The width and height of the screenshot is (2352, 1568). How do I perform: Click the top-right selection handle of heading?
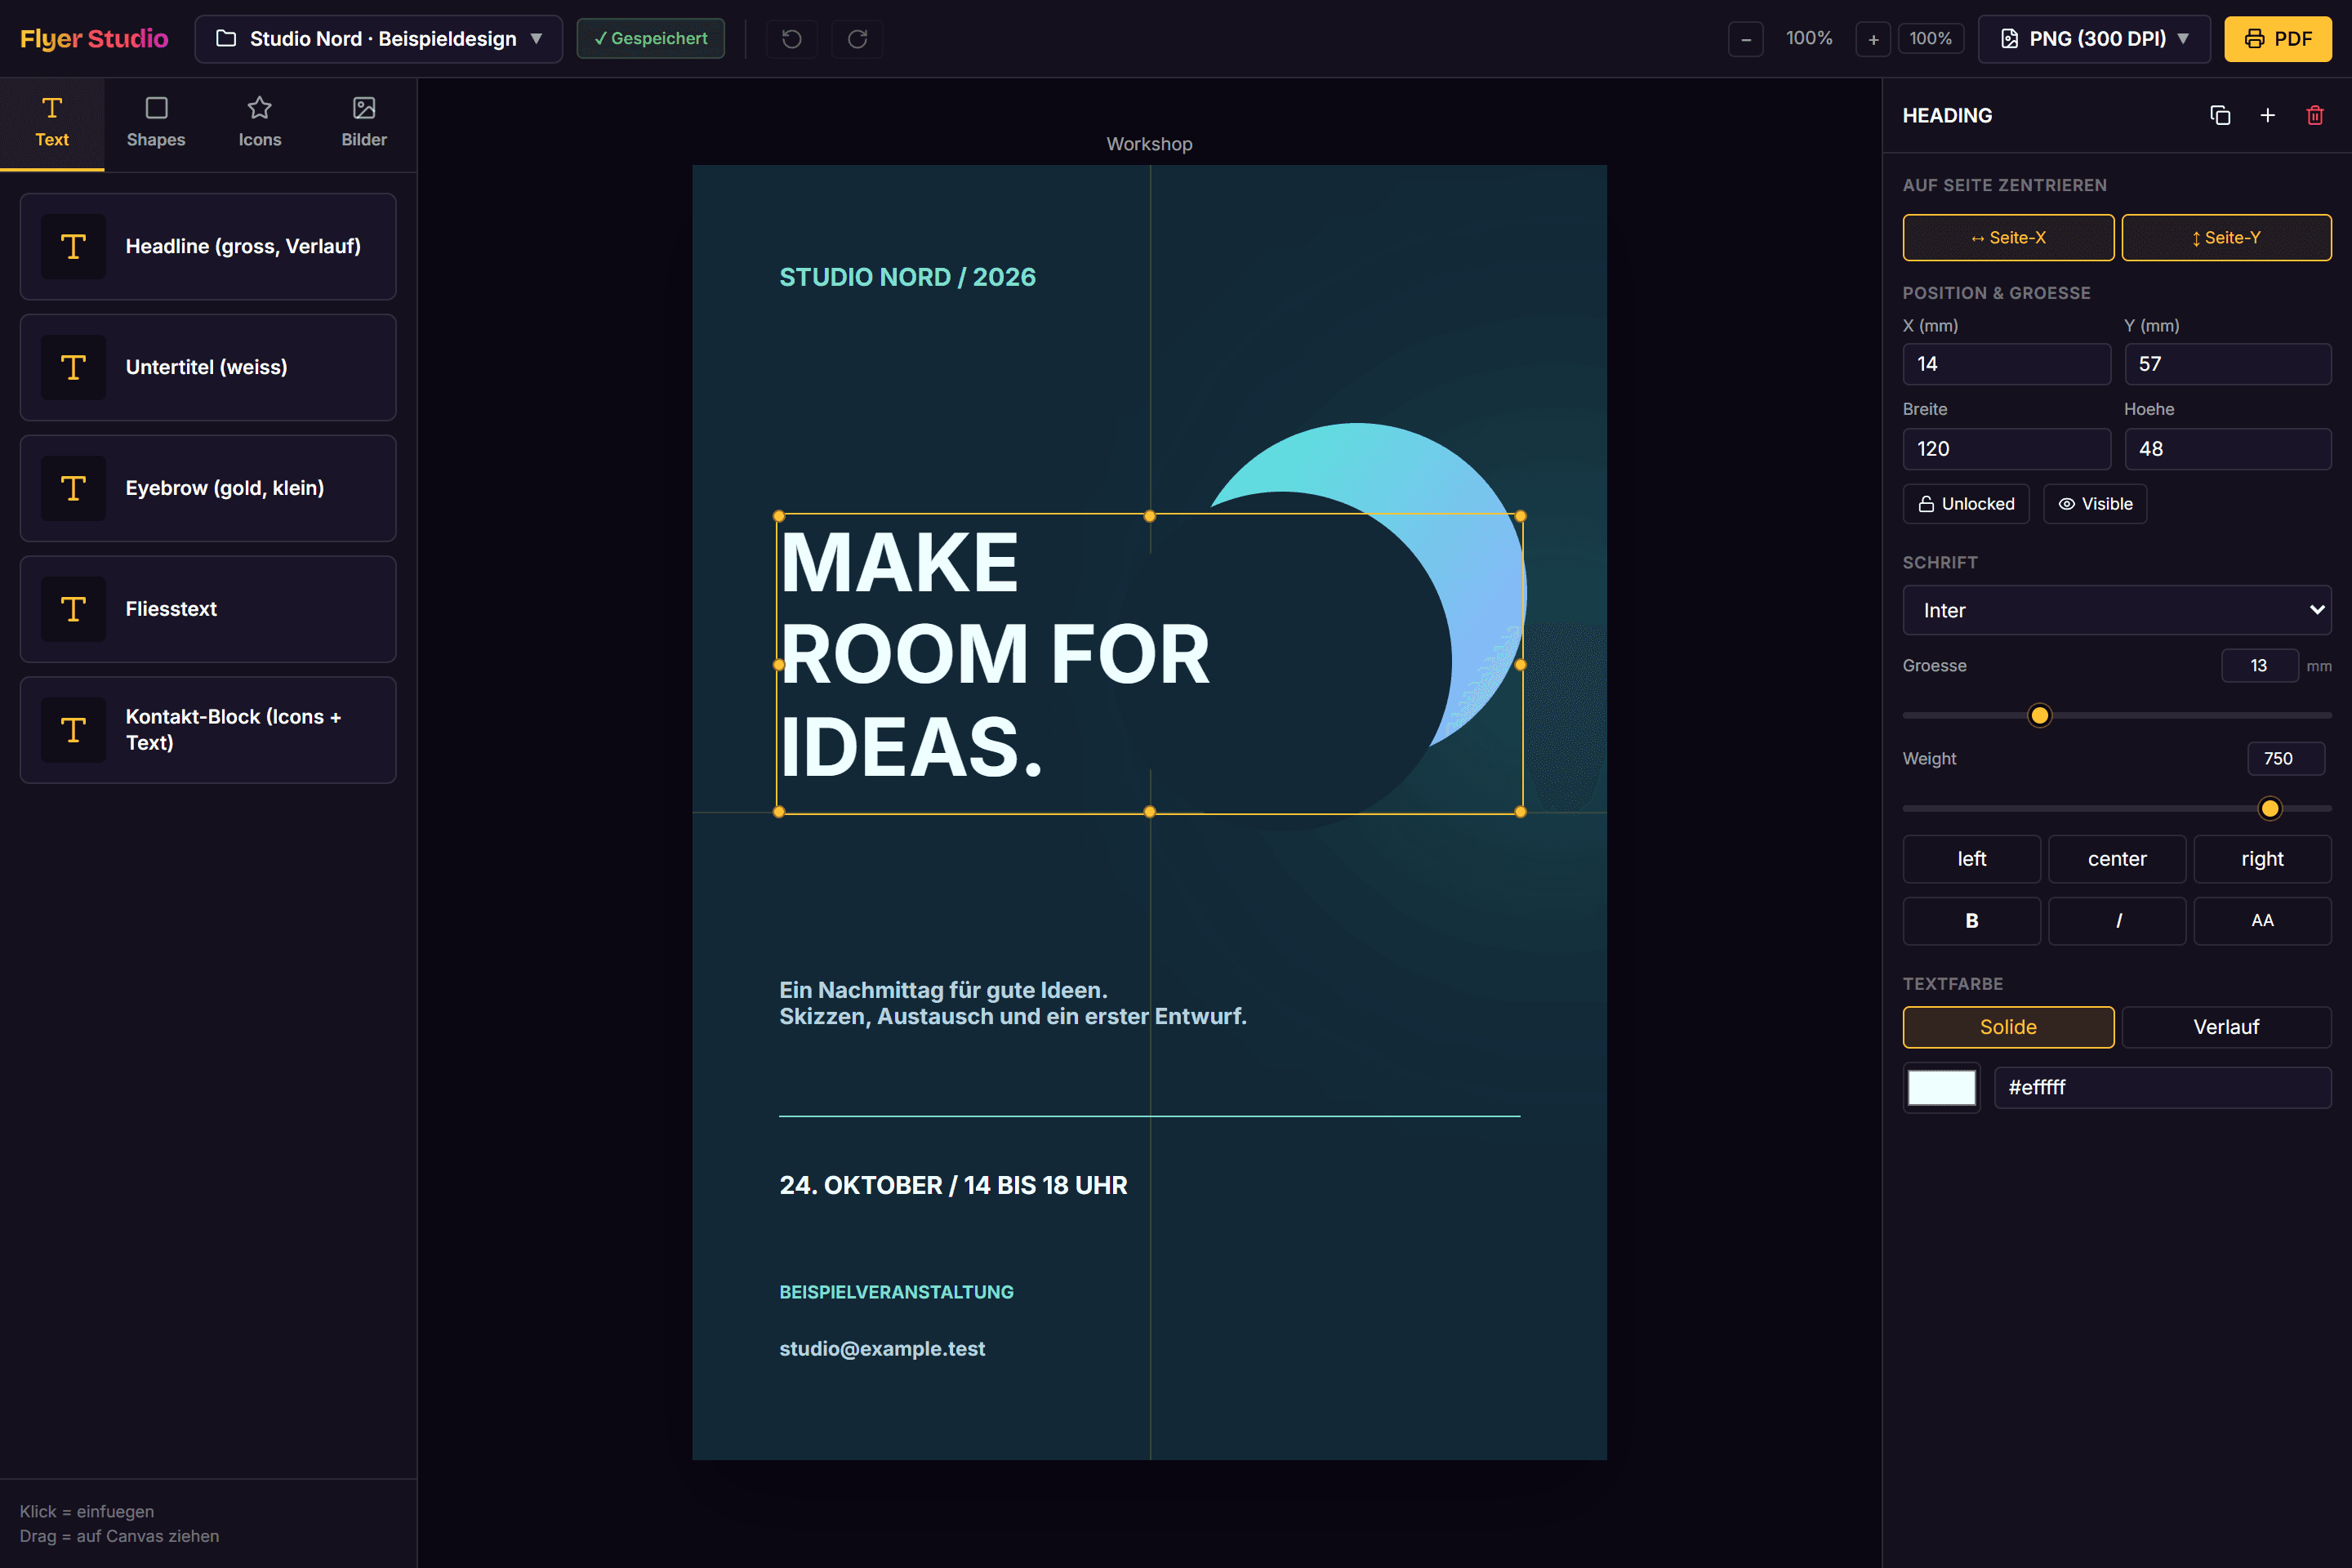(1521, 516)
